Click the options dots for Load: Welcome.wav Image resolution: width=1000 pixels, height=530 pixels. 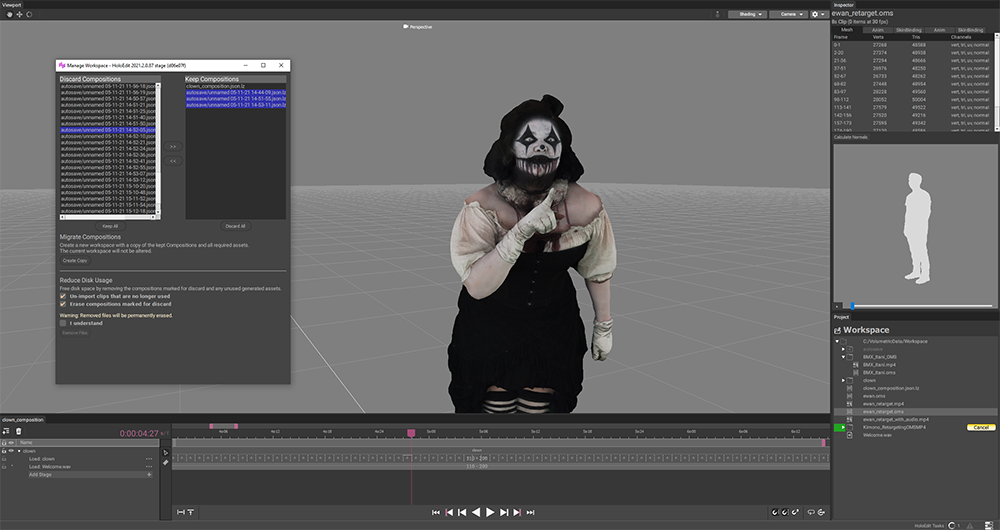coord(149,467)
